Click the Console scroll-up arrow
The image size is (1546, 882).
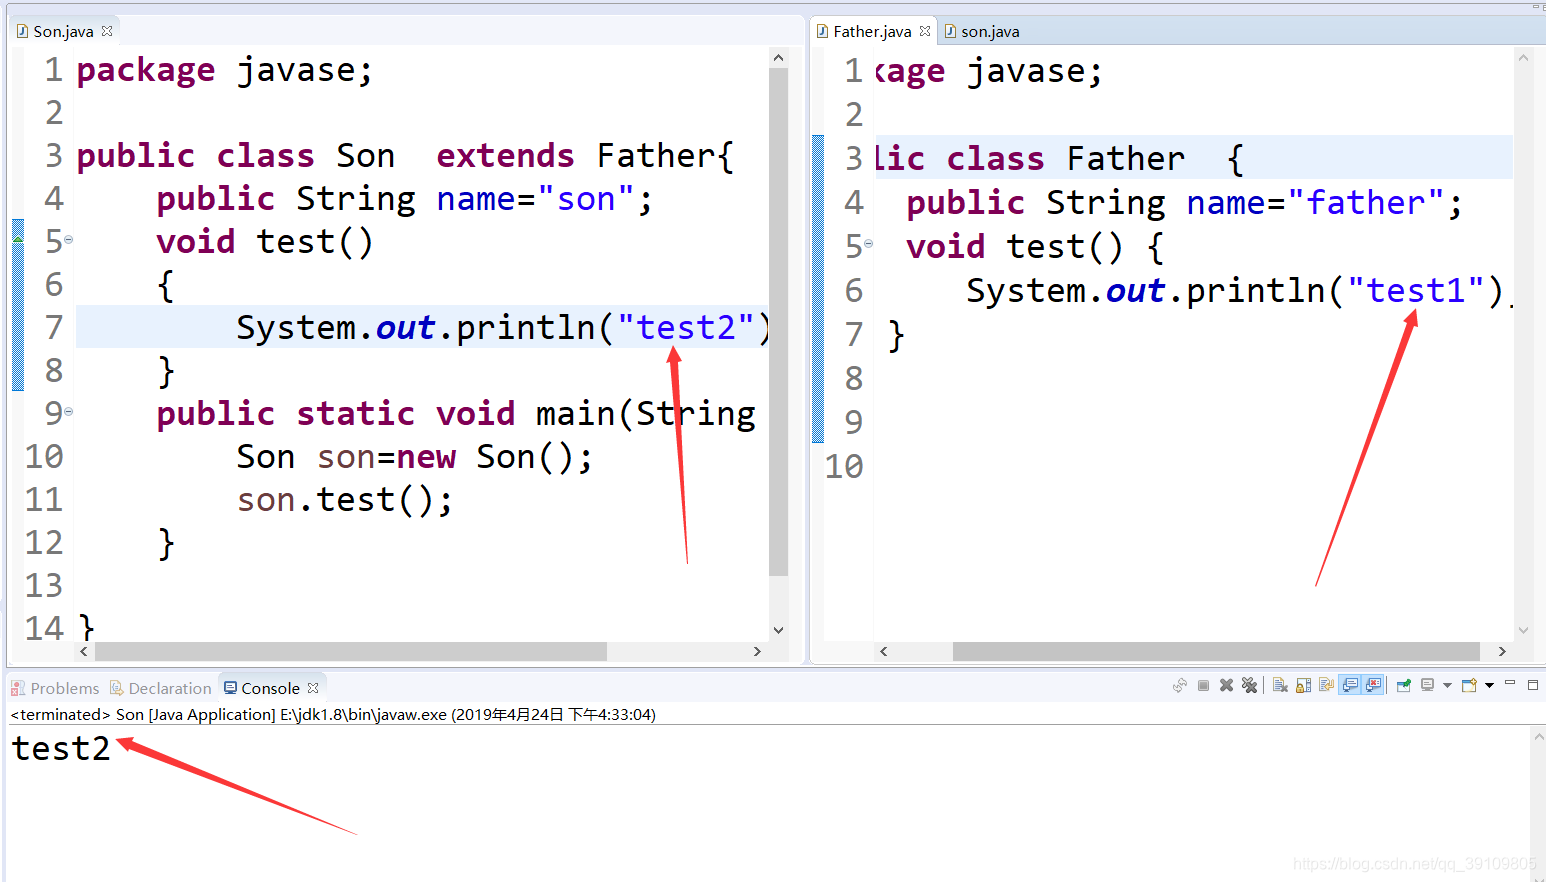[1538, 737]
